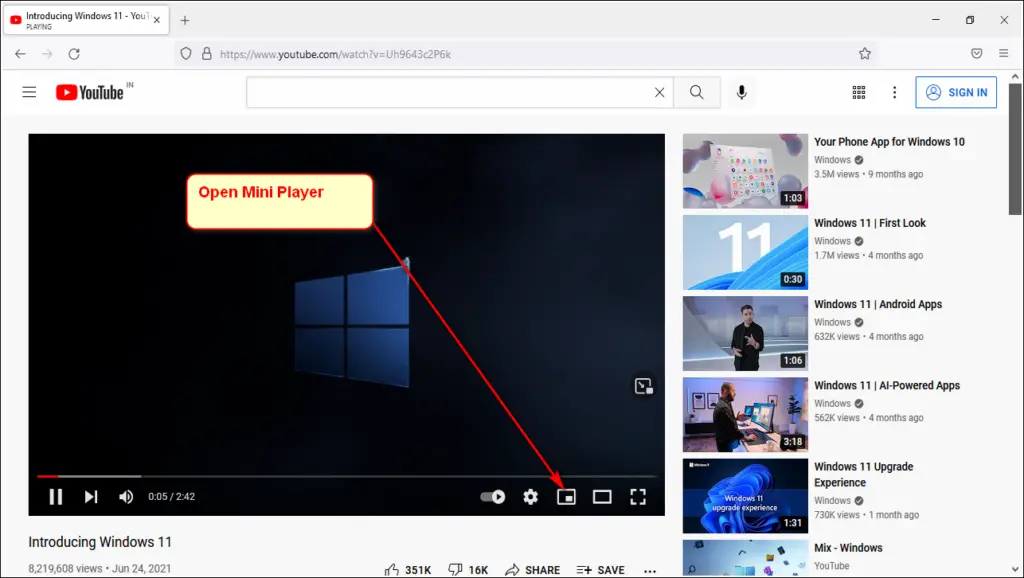Close the Introducing Windows 11 tab
This screenshot has width=1024, height=578.
point(157,20)
